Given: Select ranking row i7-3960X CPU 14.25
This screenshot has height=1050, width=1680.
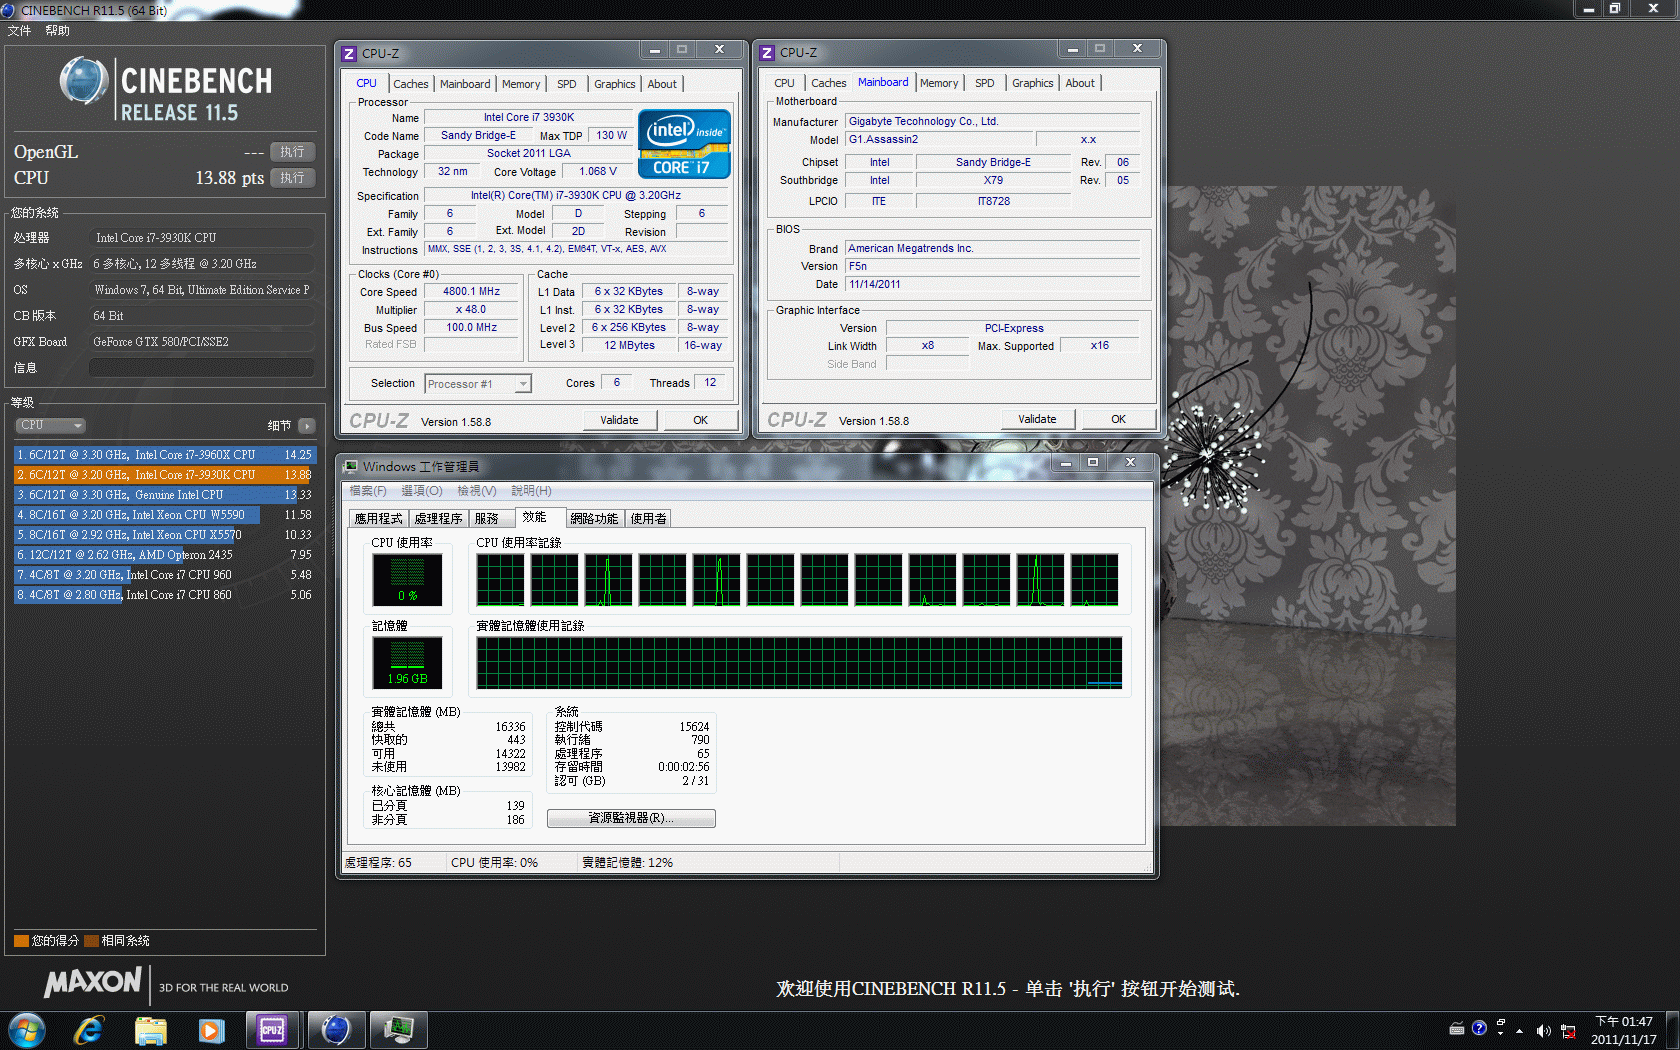Looking at the screenshot, I should coord(164,455).
